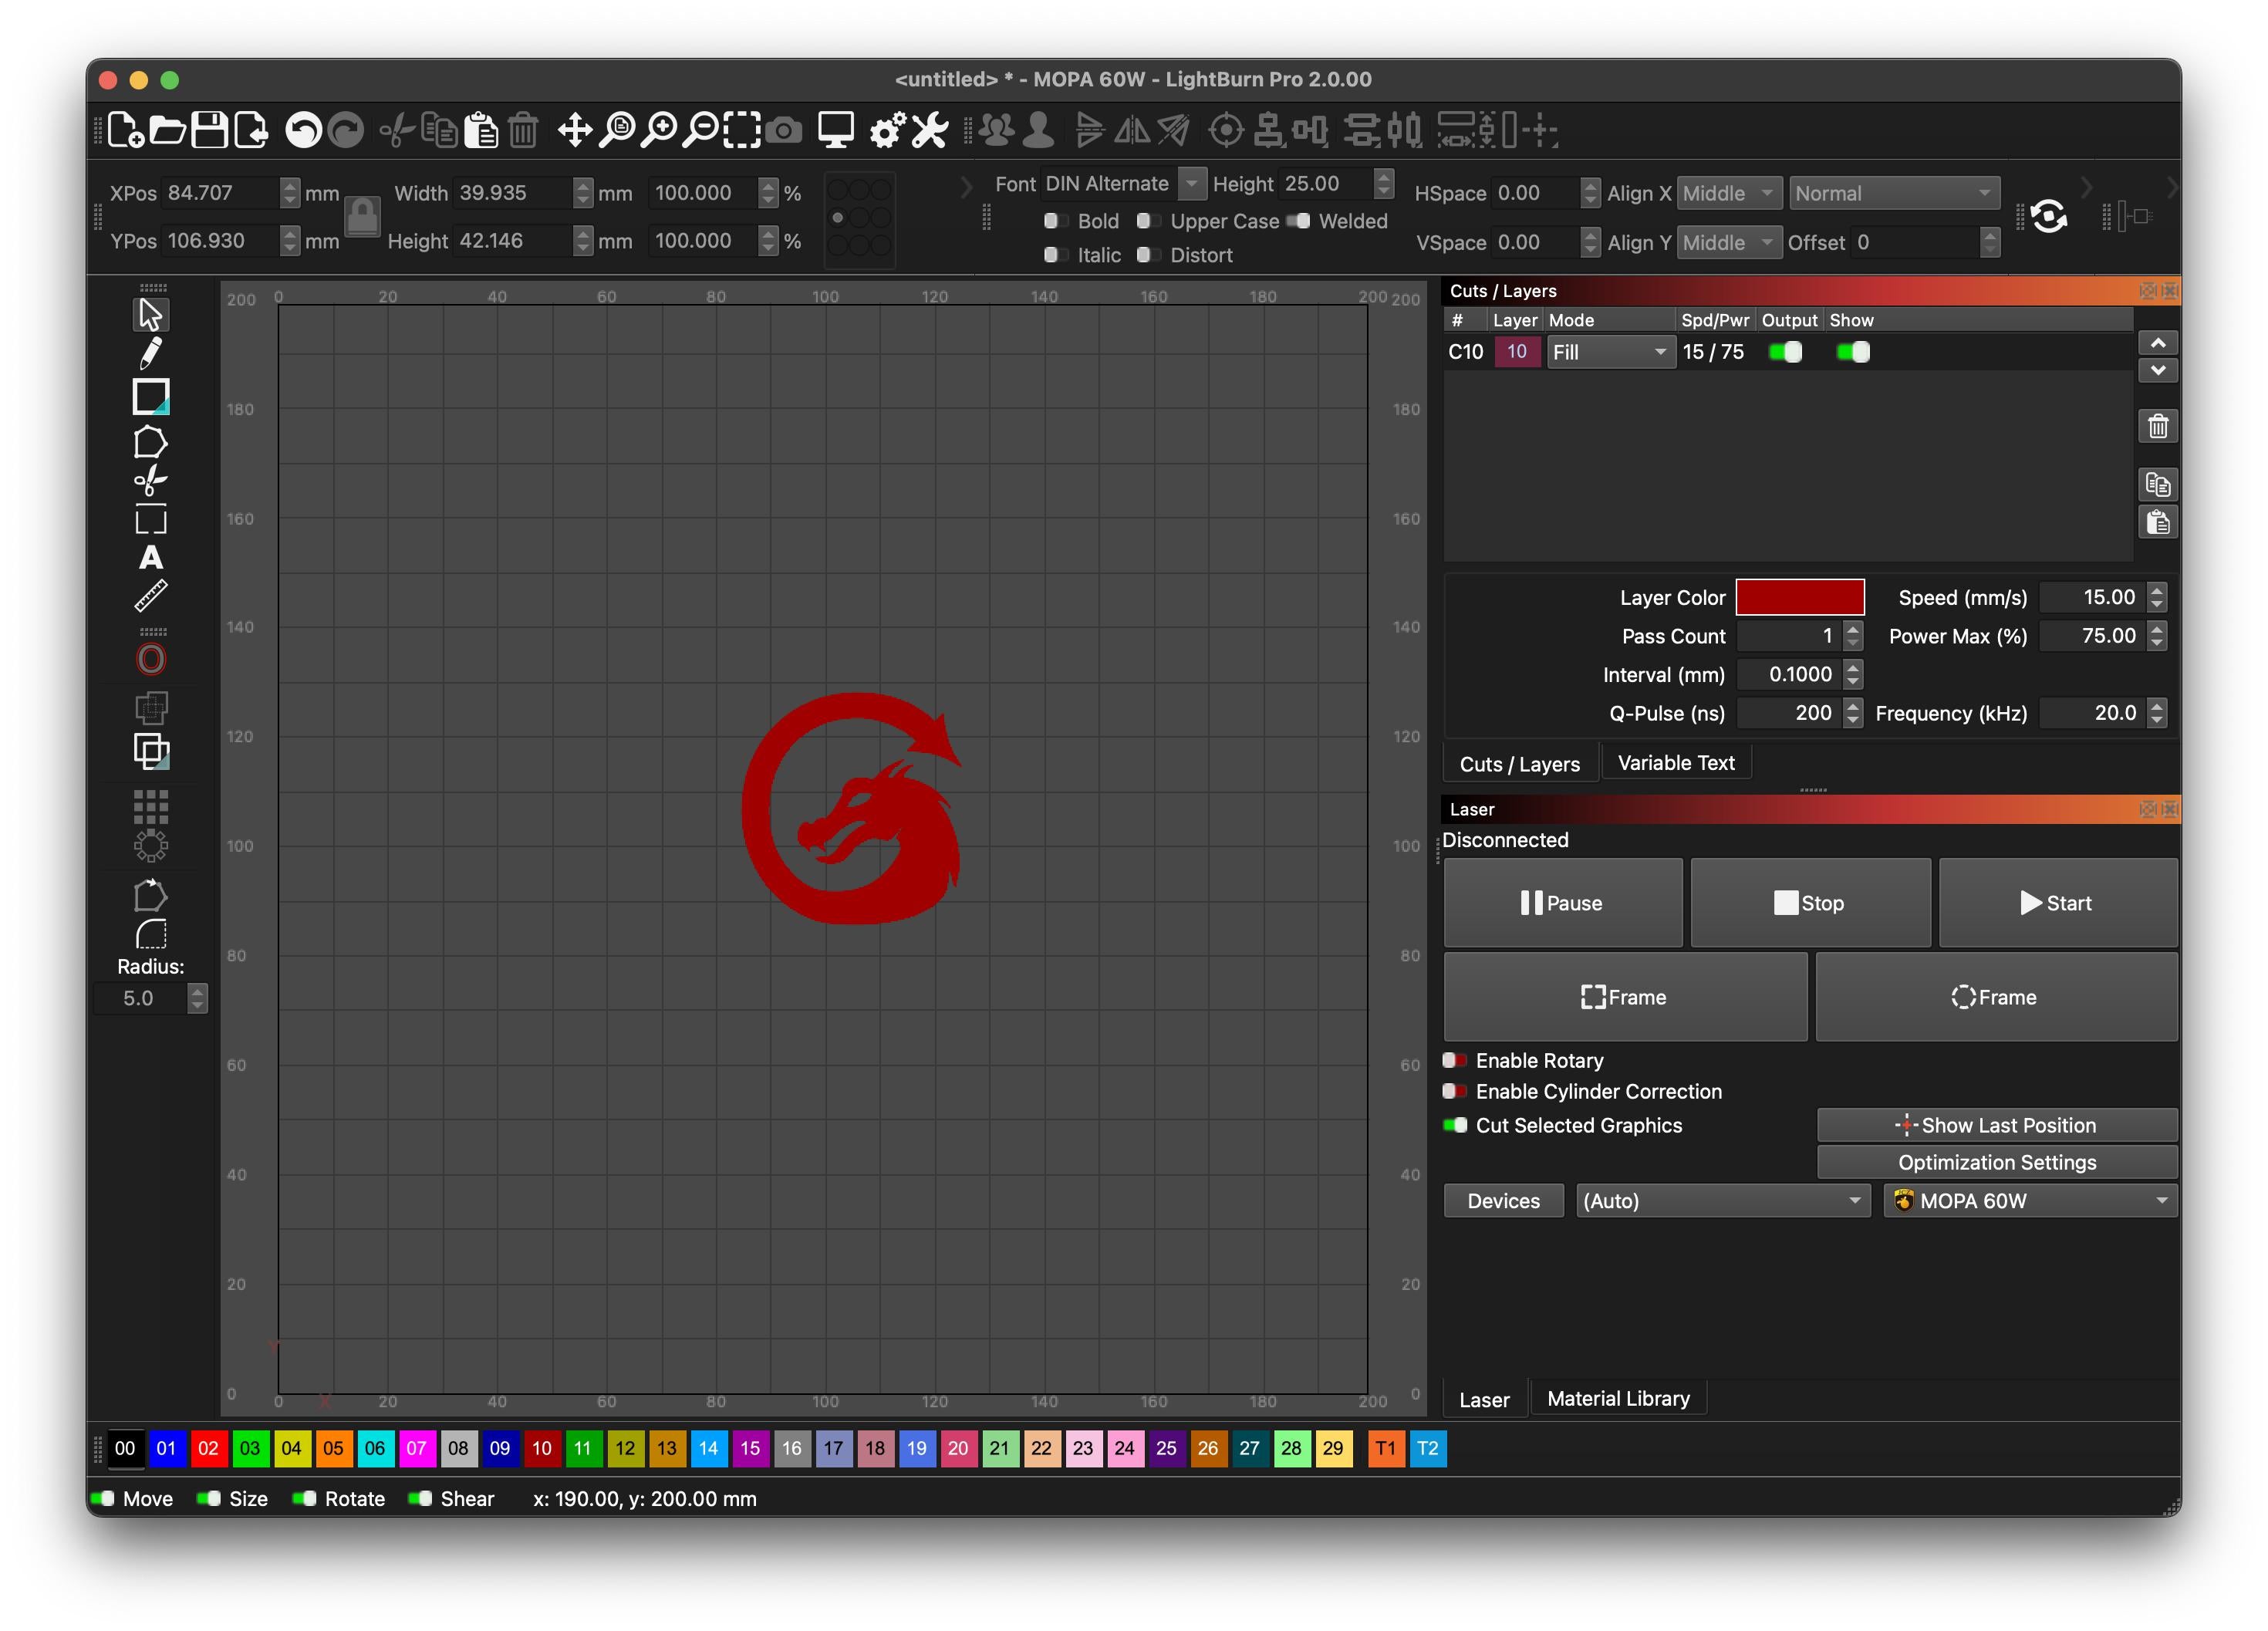Click the Pause button
Screen dimensions: 2268x1631
(1563, 903)
